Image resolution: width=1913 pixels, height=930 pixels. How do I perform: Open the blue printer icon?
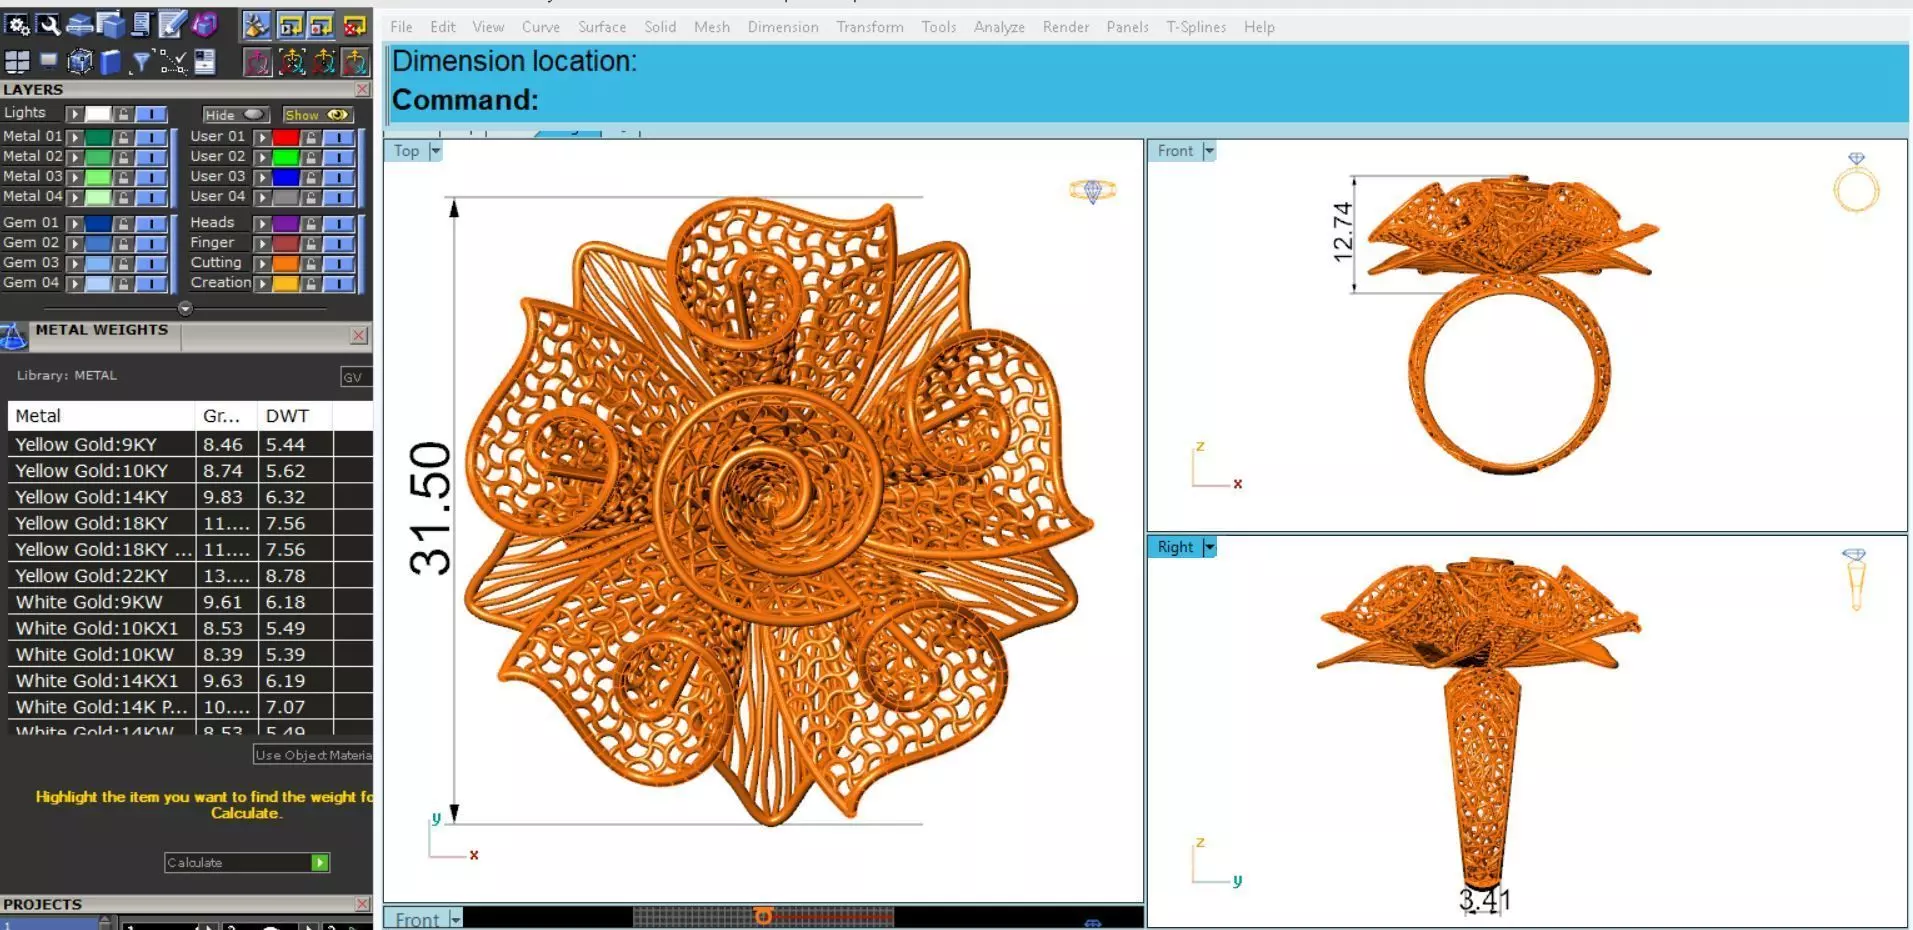pos(80,25)
